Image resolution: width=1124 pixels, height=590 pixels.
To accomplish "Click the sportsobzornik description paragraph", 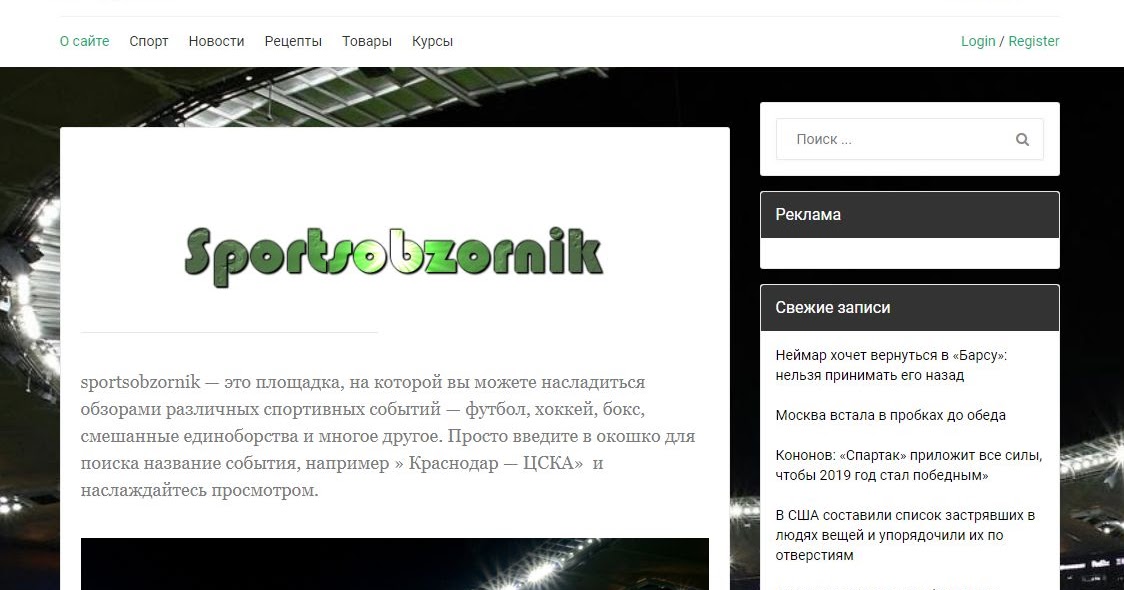I will click(x=388, y=436).
